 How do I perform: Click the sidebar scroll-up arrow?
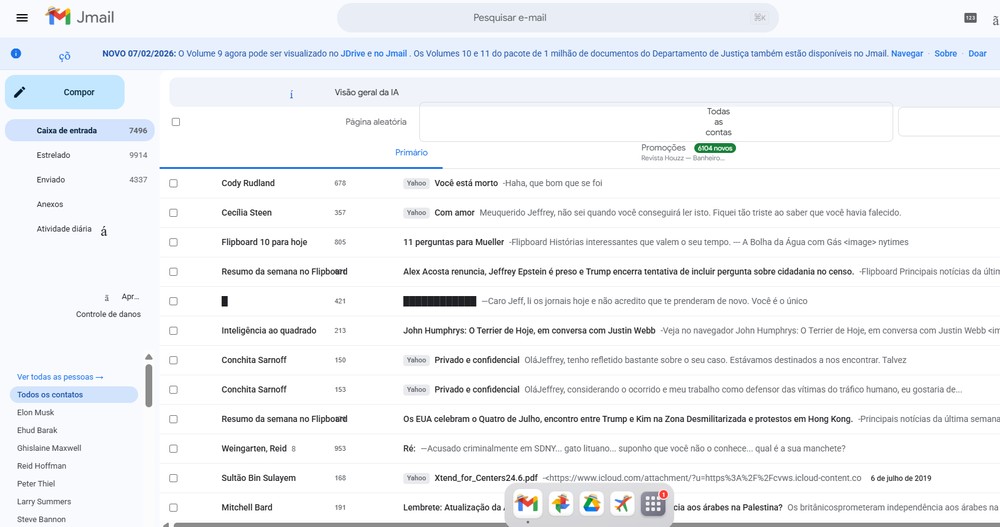point(149,357)
